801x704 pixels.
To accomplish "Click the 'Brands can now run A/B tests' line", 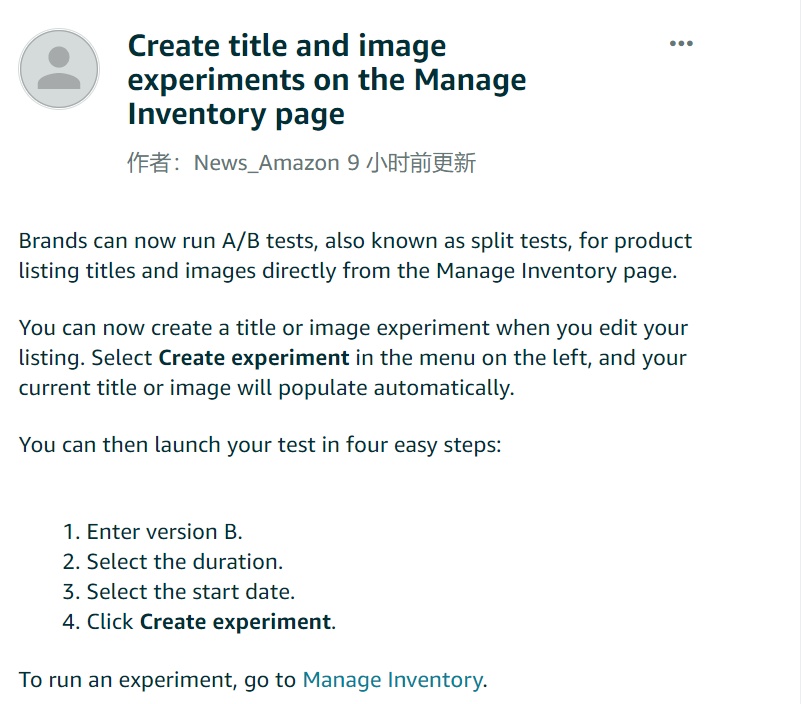I will tap(356, 241).
